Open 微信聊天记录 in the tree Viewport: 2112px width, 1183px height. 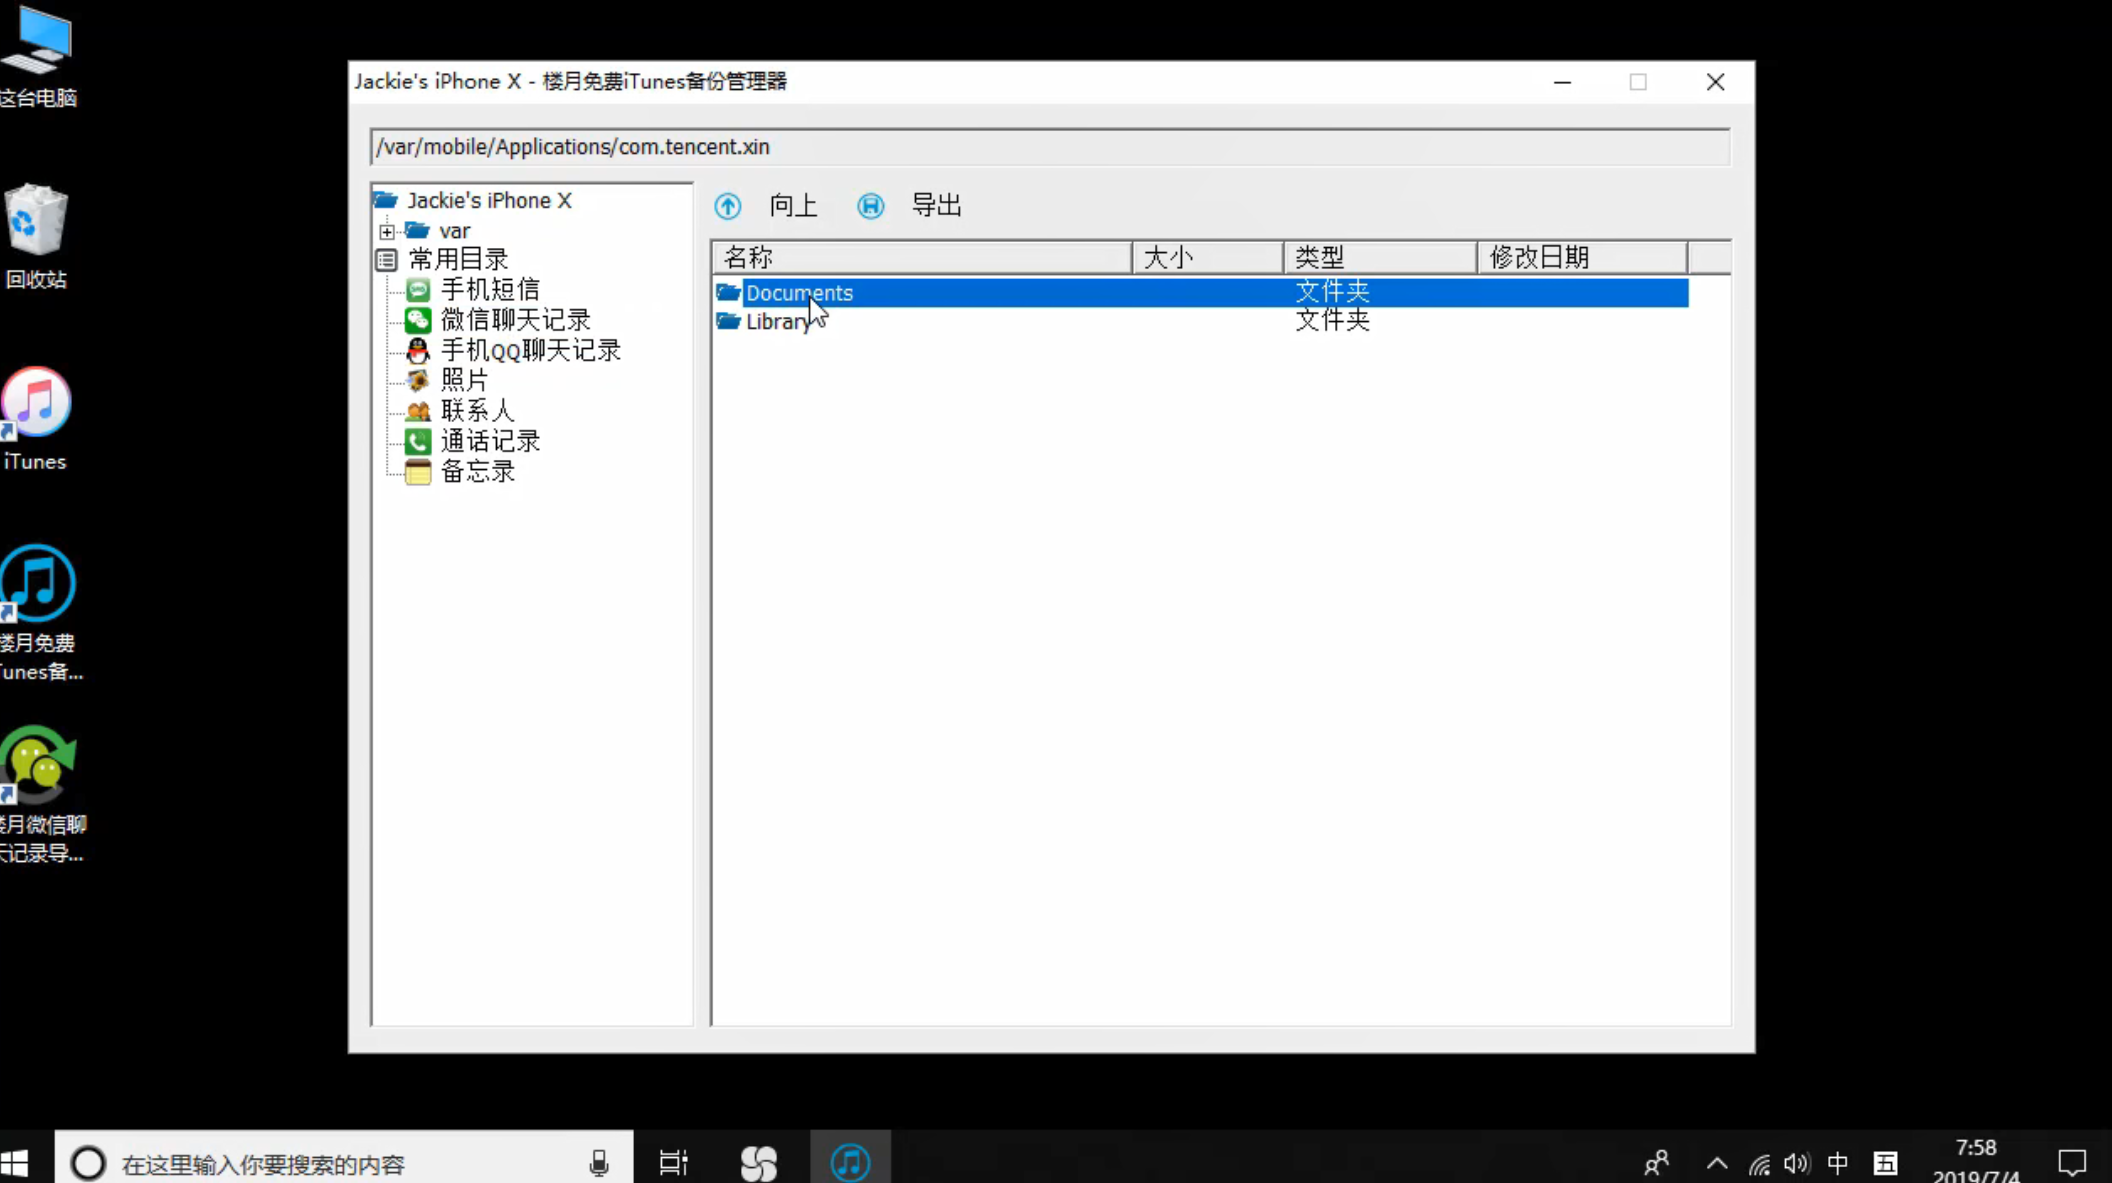[x=516, y=320]
